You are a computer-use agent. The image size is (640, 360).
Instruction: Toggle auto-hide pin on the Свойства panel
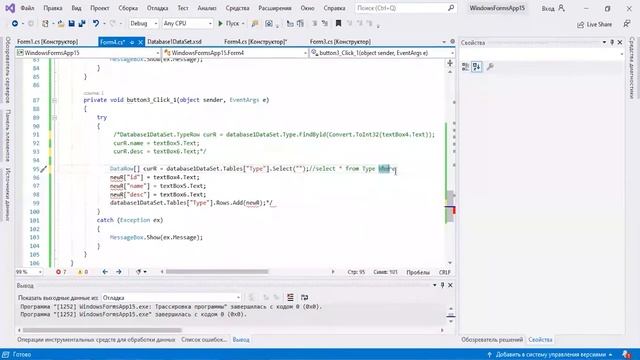[612, 42]
